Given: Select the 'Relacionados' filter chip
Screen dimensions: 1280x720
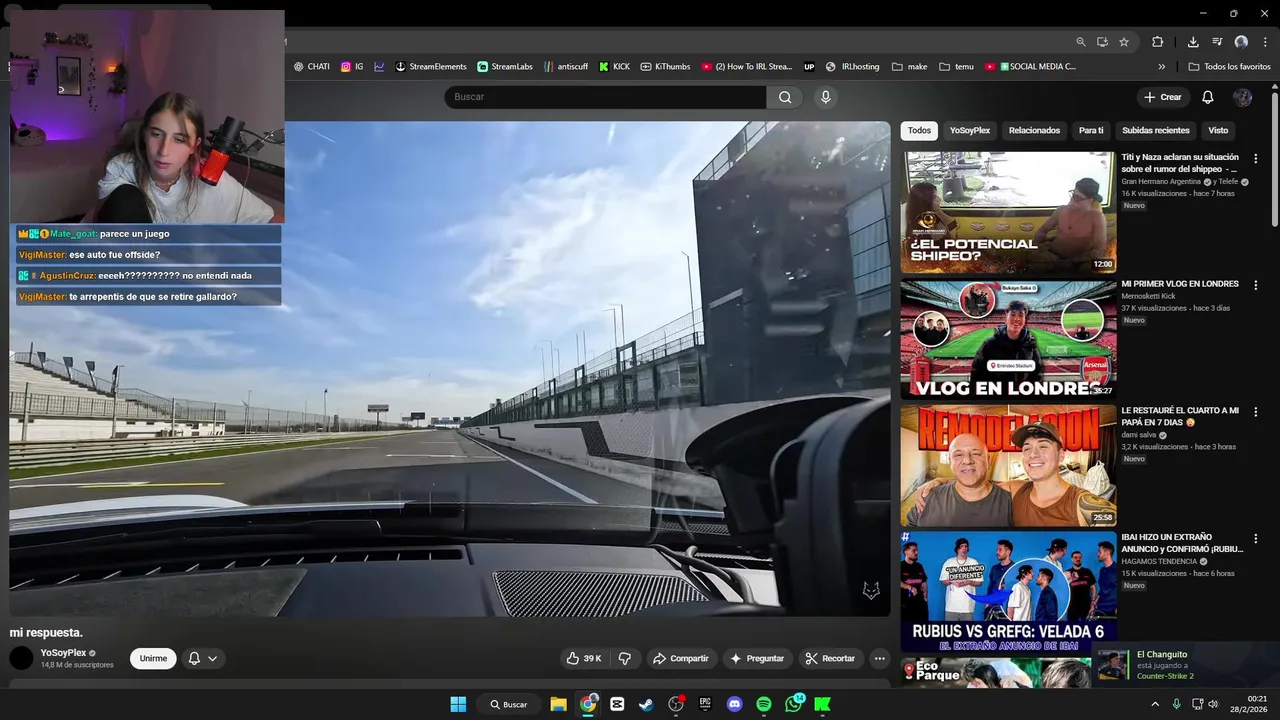Looking at the screenshot, I should click(x=1034, y=131).
